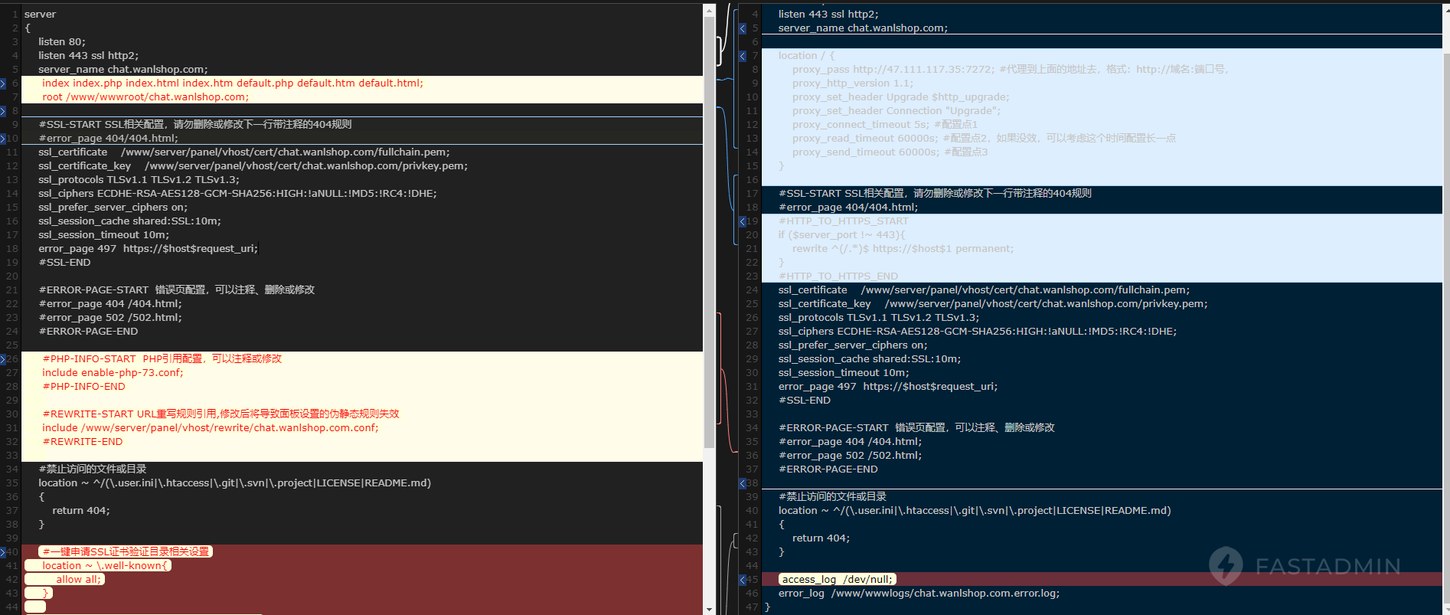1450x615 pixels.
Task: Click 'access_log /dev/null;' line in right pane
Action: point(838,579)
